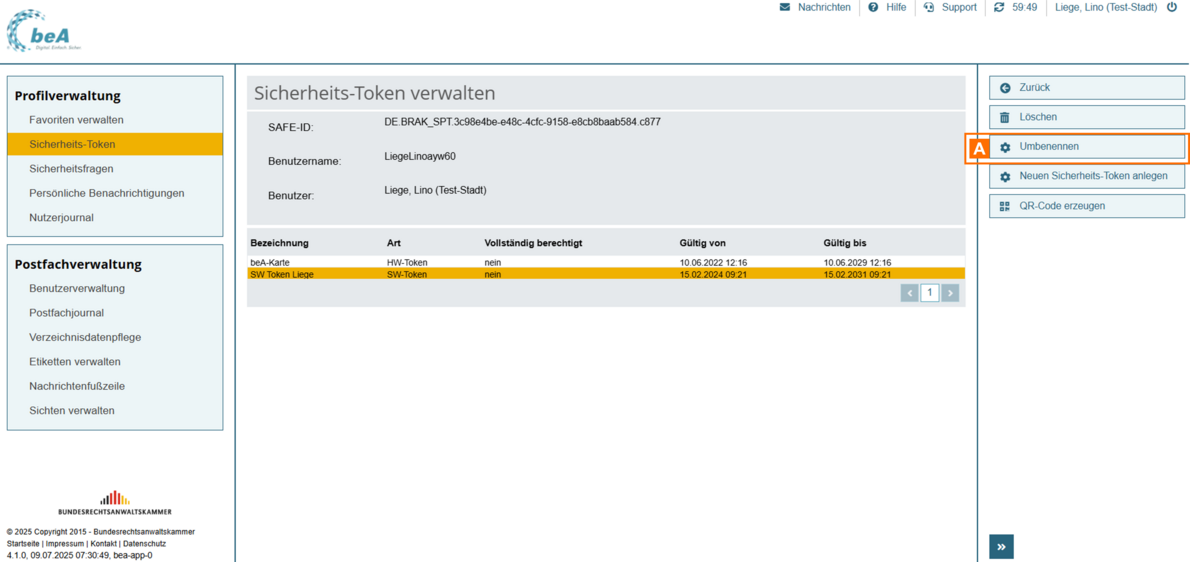Click the power logout icon

pyautogui.click(x=1172, y=7)
